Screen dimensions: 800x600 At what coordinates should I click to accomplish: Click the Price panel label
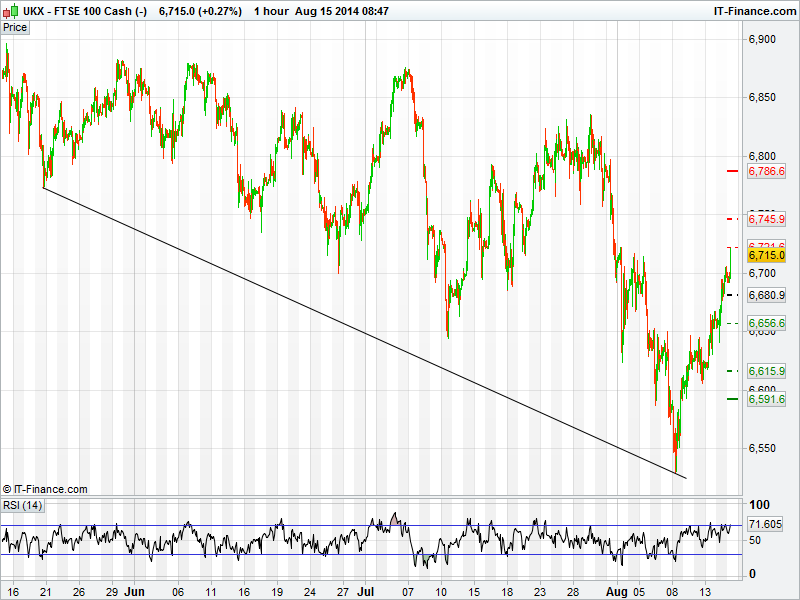point(15,27)
